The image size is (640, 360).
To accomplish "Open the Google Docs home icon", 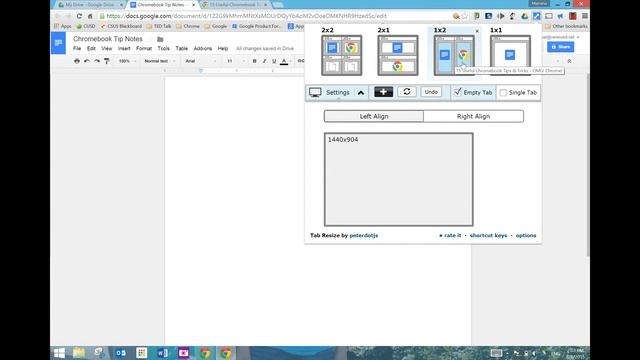I will [x=58, y=43].
